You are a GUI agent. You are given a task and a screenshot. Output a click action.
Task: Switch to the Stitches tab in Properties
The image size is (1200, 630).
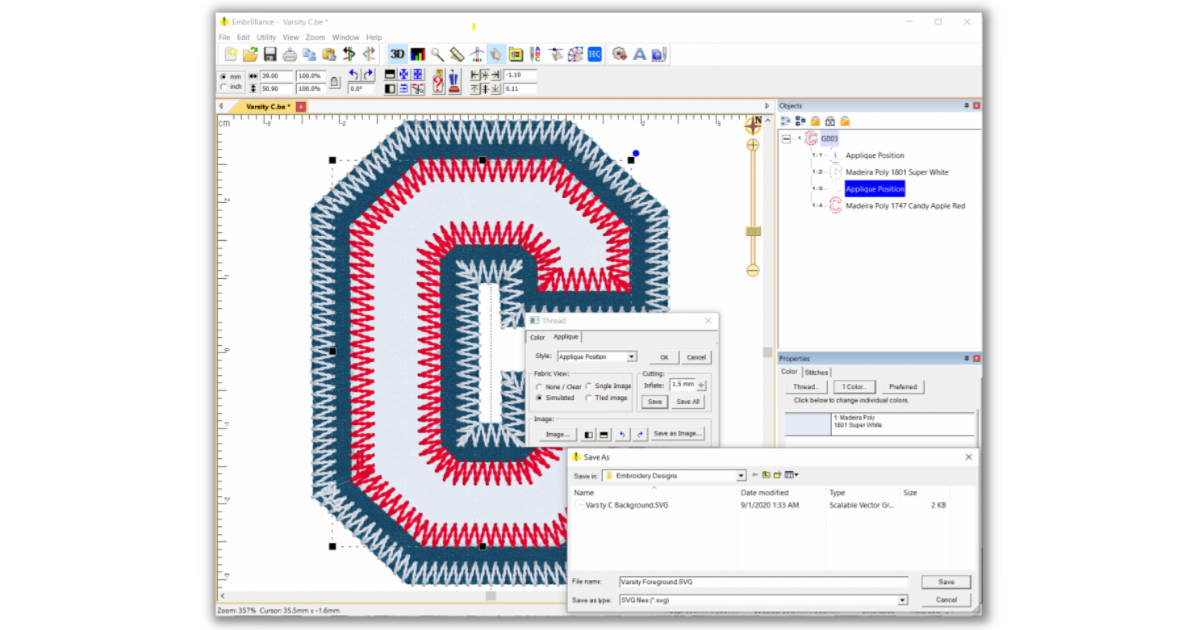816,372
